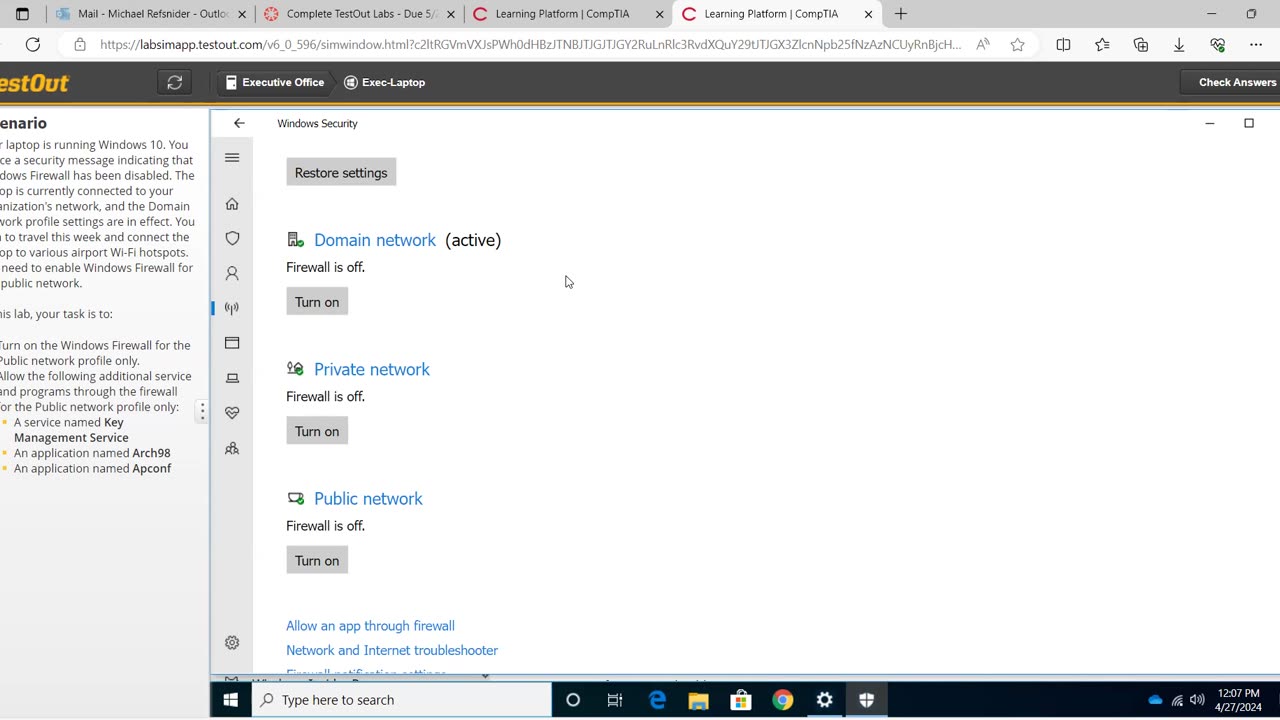The height and width of the screenshot is (720, 1280).
Task: Open Domain network link
Action: point(375,240)
